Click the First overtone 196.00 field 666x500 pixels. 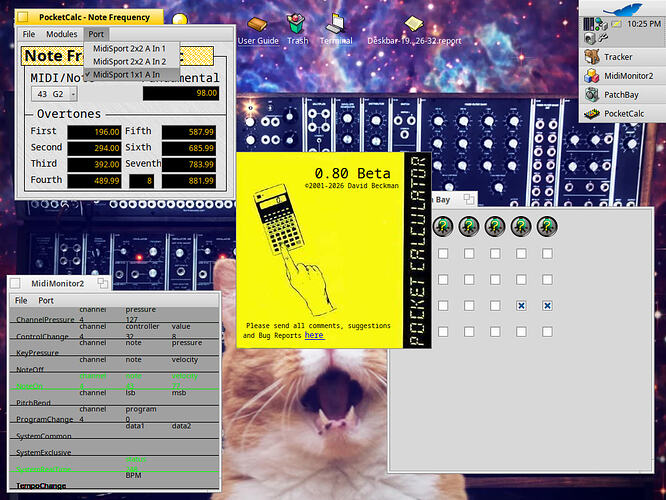(x=94, y=132)
